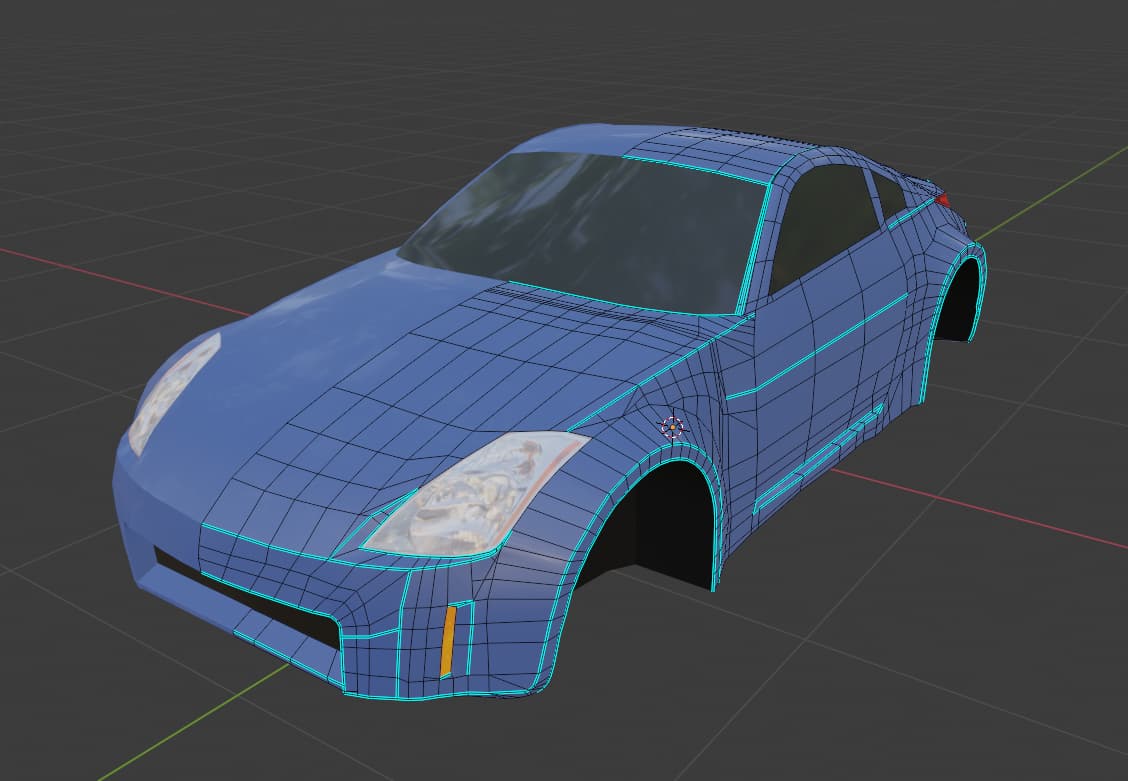Select the wireframed headlight lens beside the fender
Viewport: 1128px width, 781px height.
[475, 496]
